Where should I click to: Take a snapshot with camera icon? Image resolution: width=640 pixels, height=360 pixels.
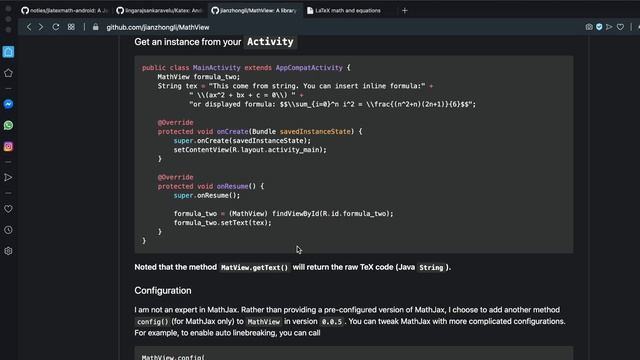point(589,27)
